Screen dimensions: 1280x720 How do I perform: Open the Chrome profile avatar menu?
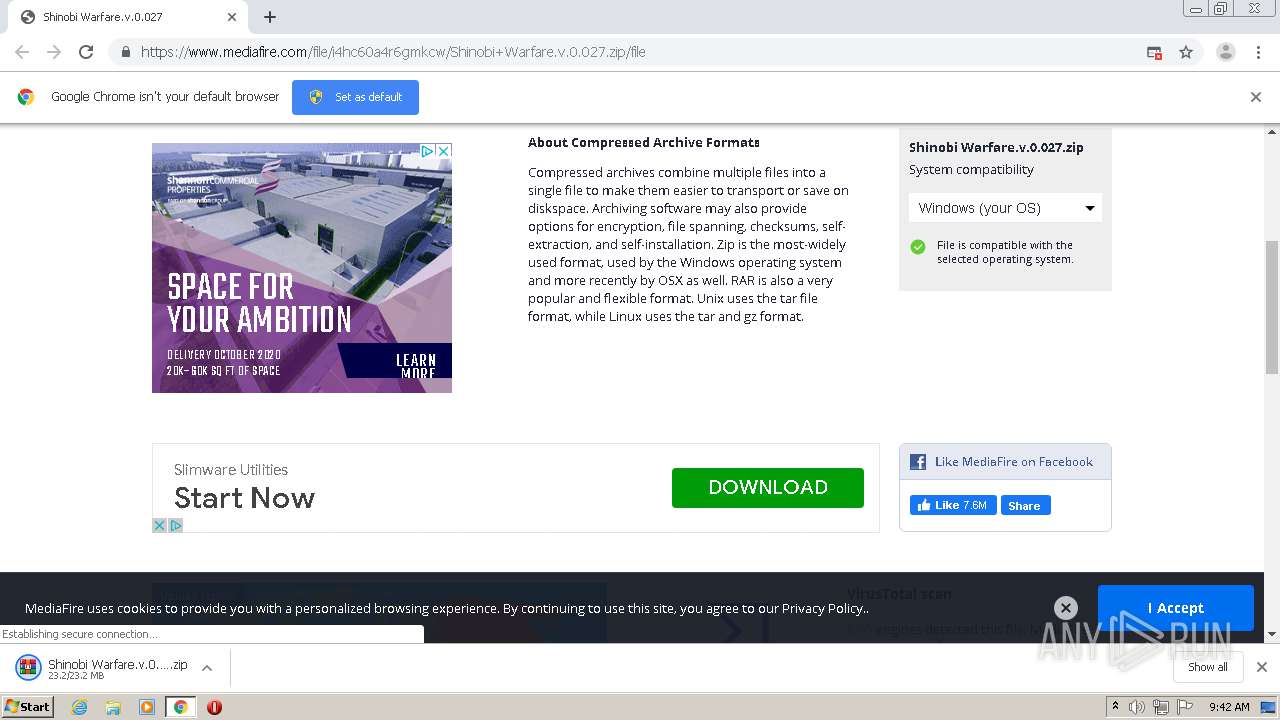tap(1225, 52)
